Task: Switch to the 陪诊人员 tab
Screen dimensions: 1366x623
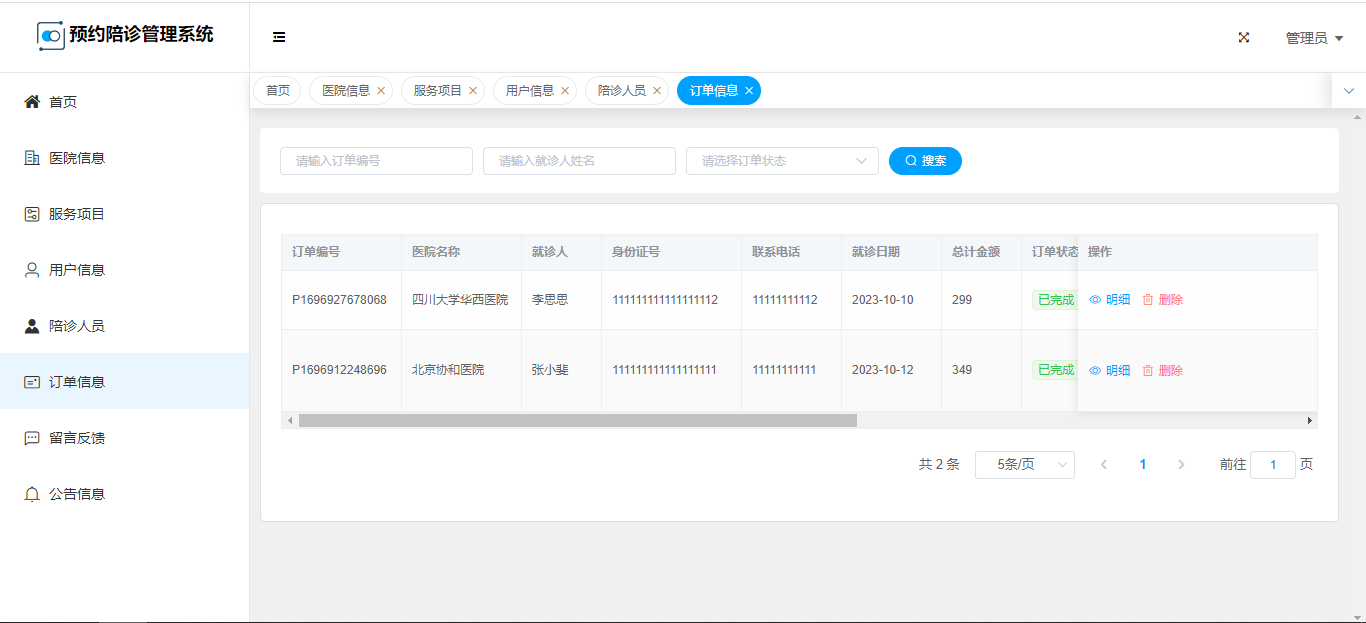Action: click(x=621, y=91)
